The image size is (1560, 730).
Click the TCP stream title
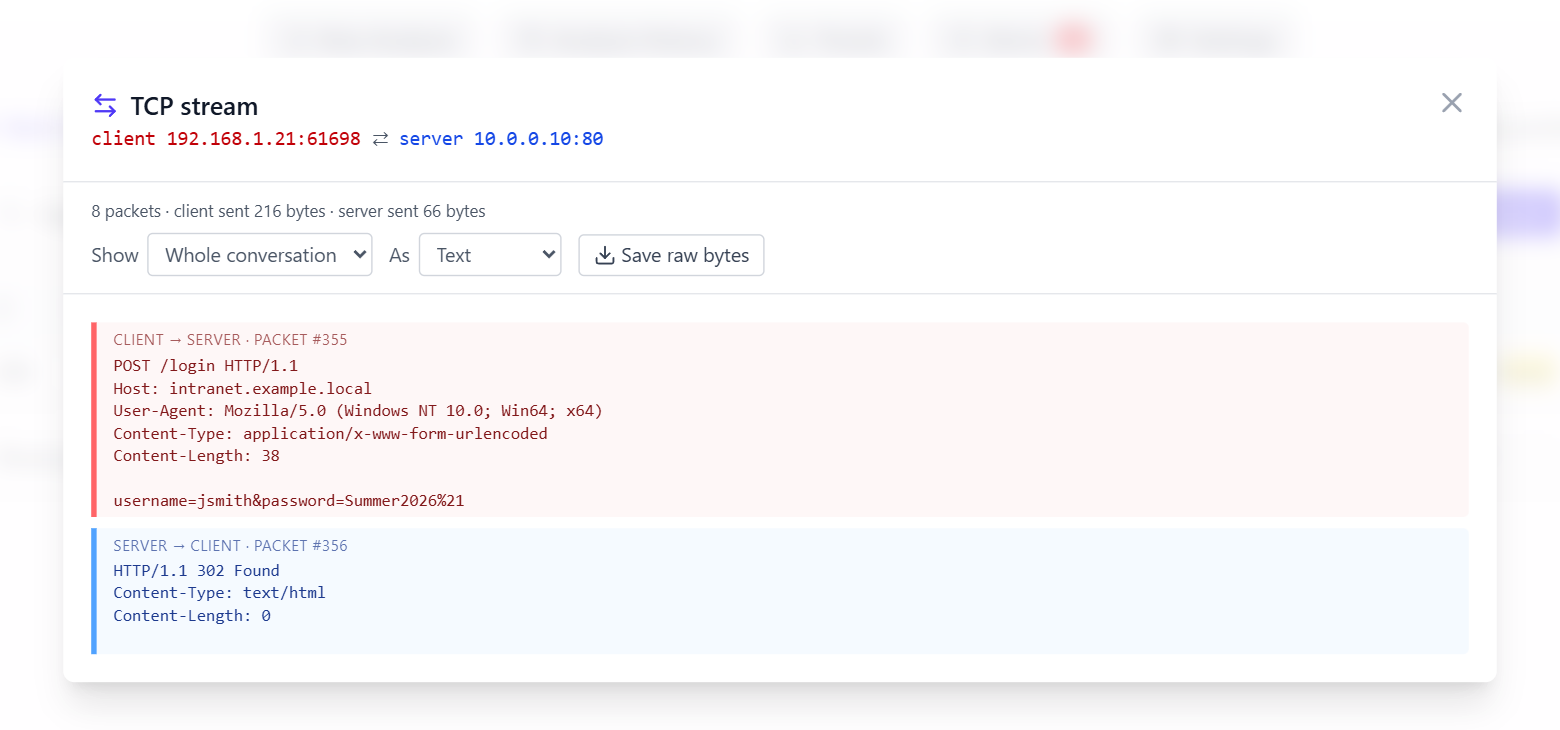click(194, 106)
